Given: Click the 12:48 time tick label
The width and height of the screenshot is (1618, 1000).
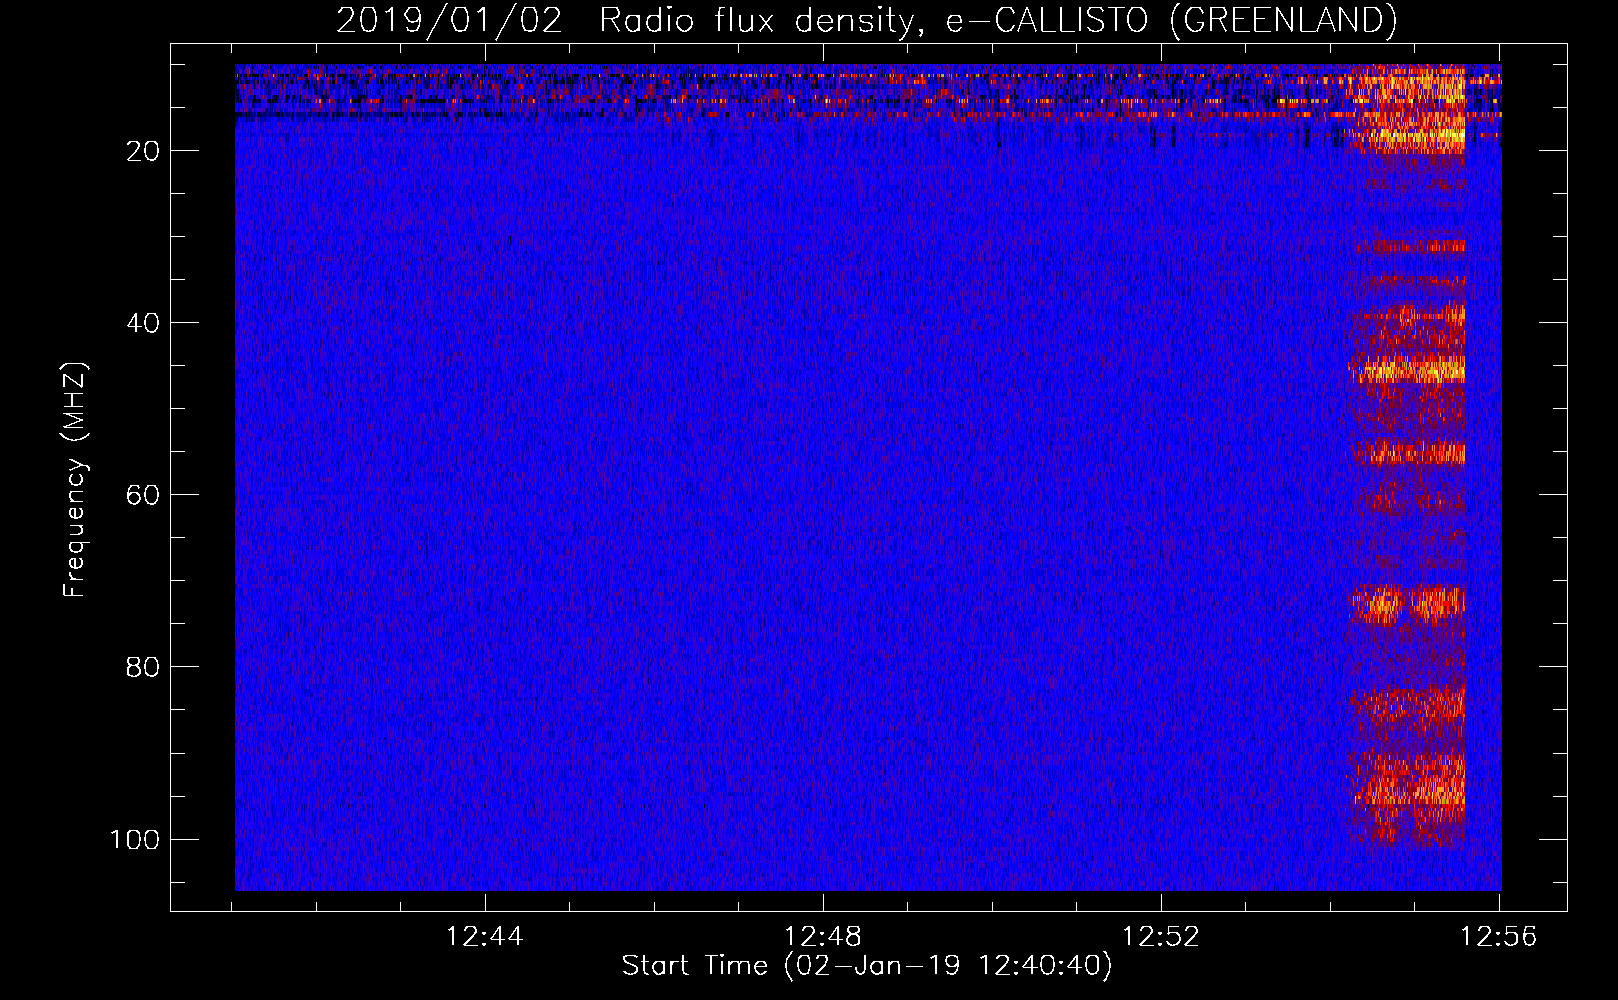Looking at the screenshot, I should coord(823,937).
